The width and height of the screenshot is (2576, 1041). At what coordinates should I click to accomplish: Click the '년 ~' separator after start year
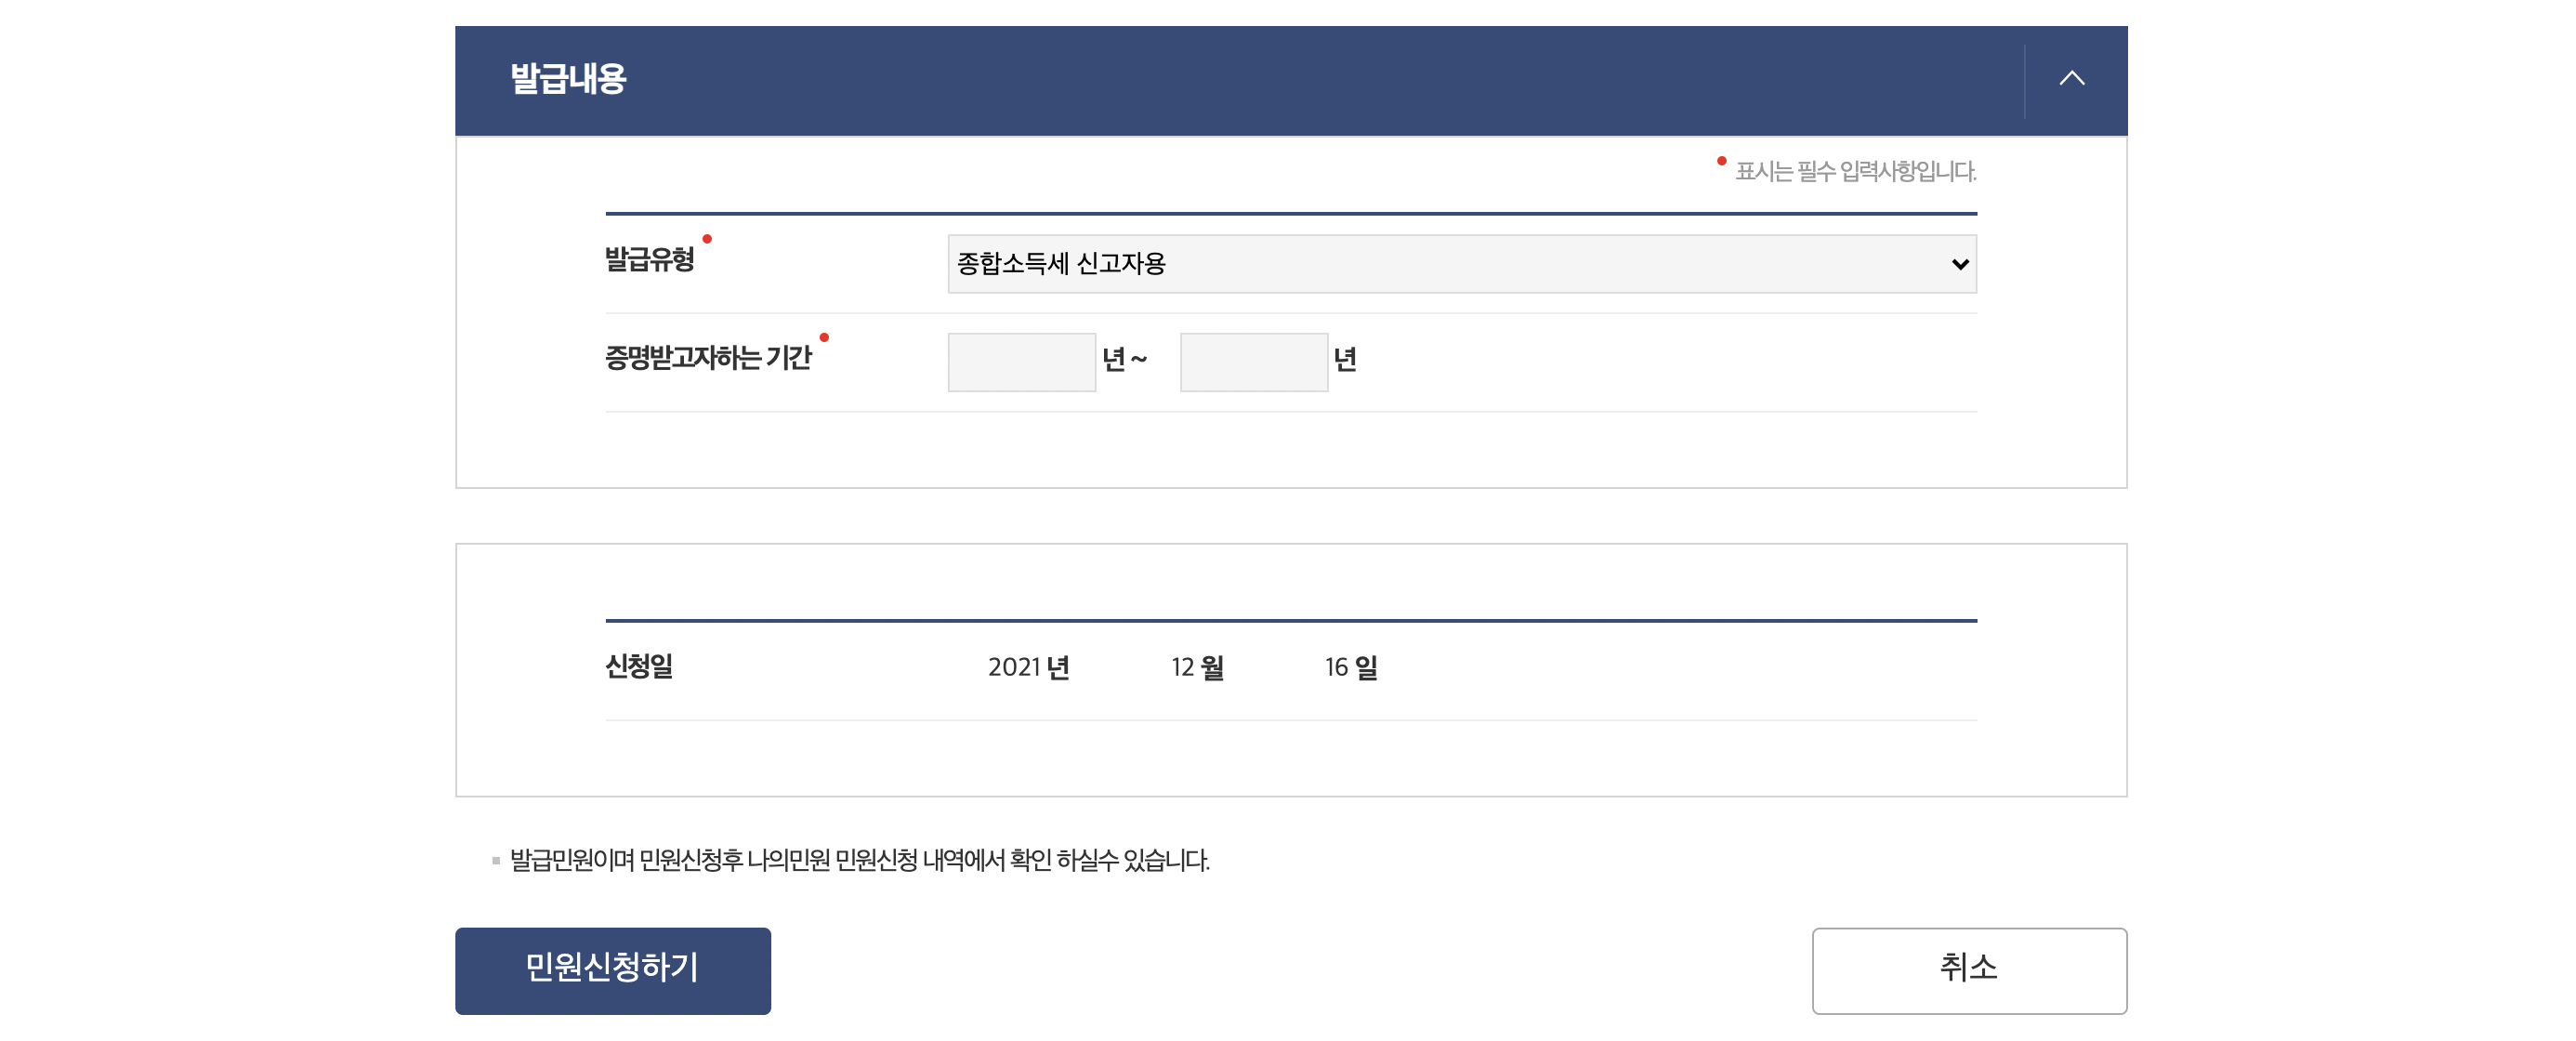[1124, 360]
